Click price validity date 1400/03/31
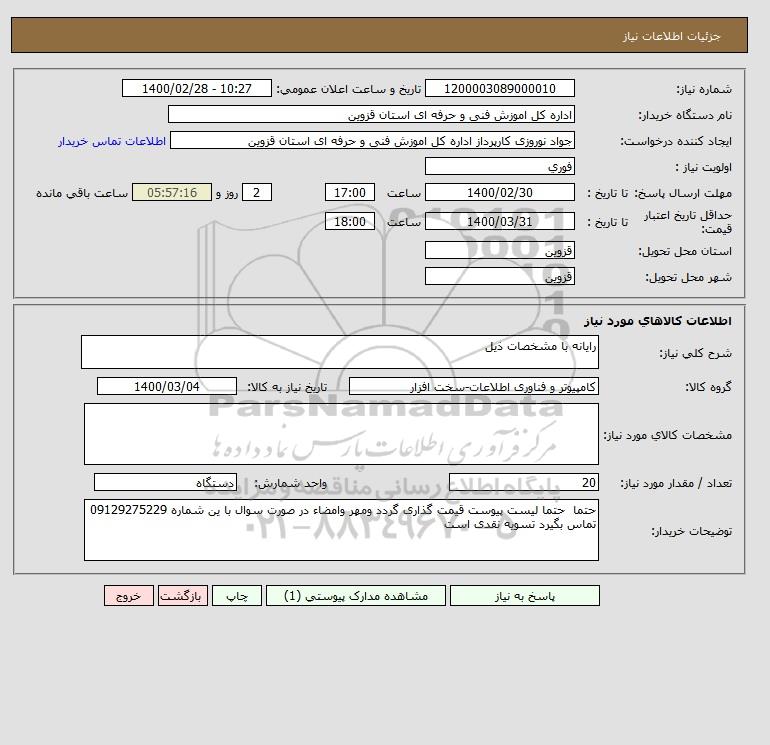The width and height of the screenshot is (770, 745). point(499,221)
